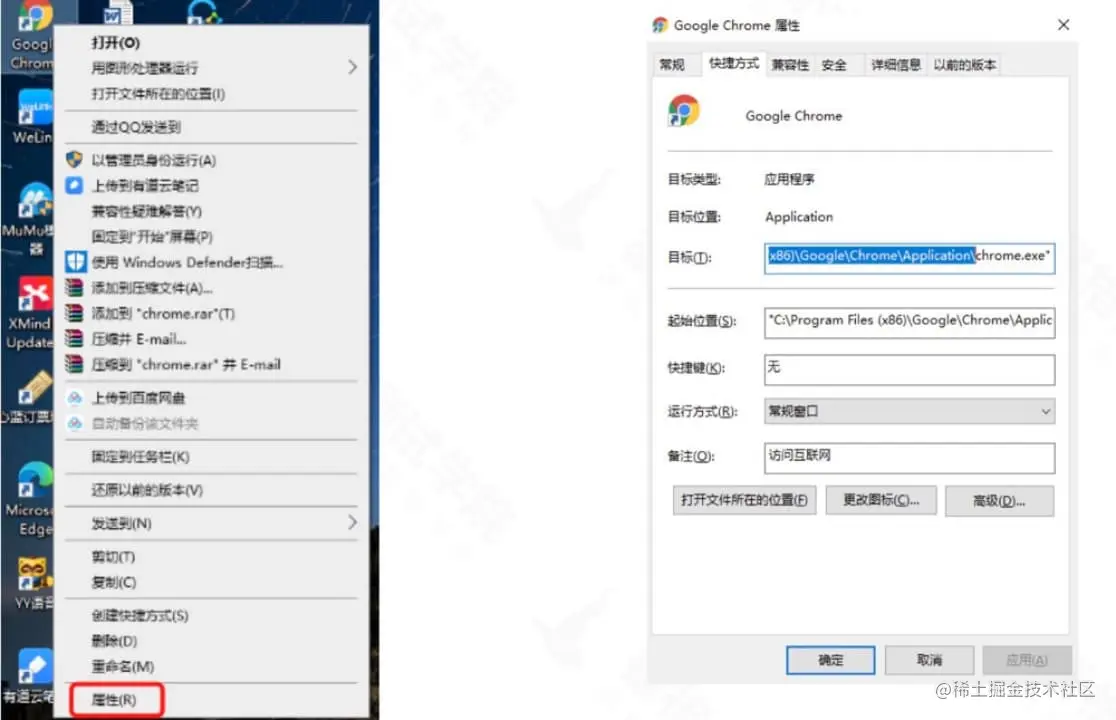Choose 删除(D) in context menu
The width and height of the screenshot is (1116, 720).
tap(114, 641)
